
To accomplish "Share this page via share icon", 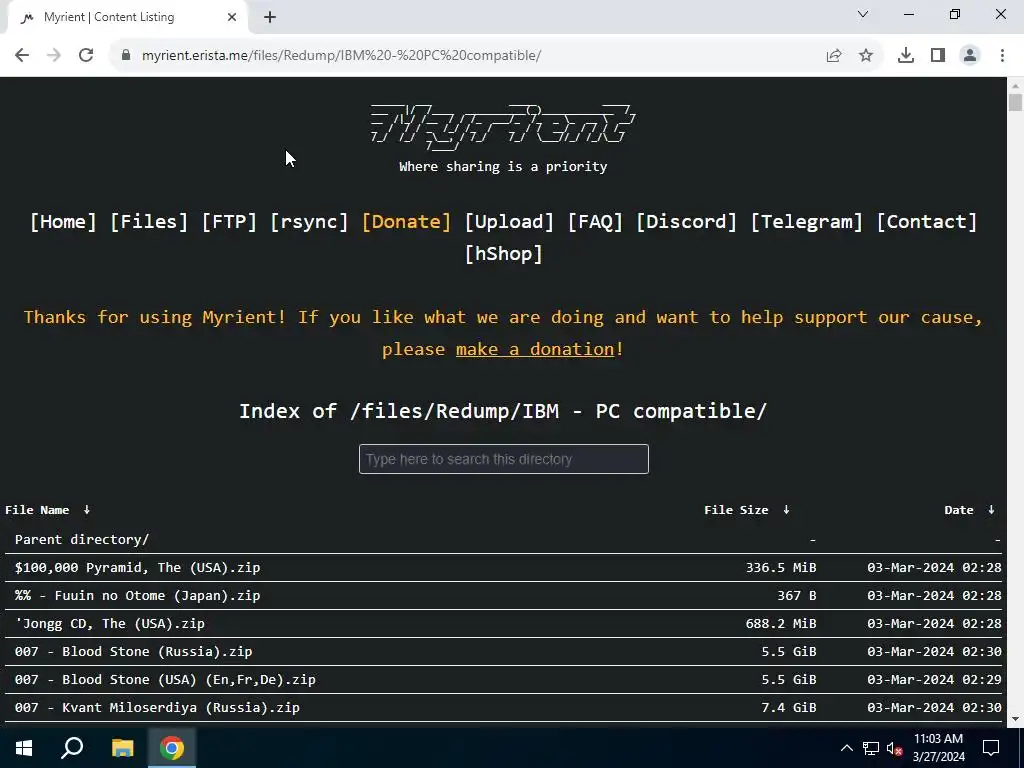I will 834,56.
